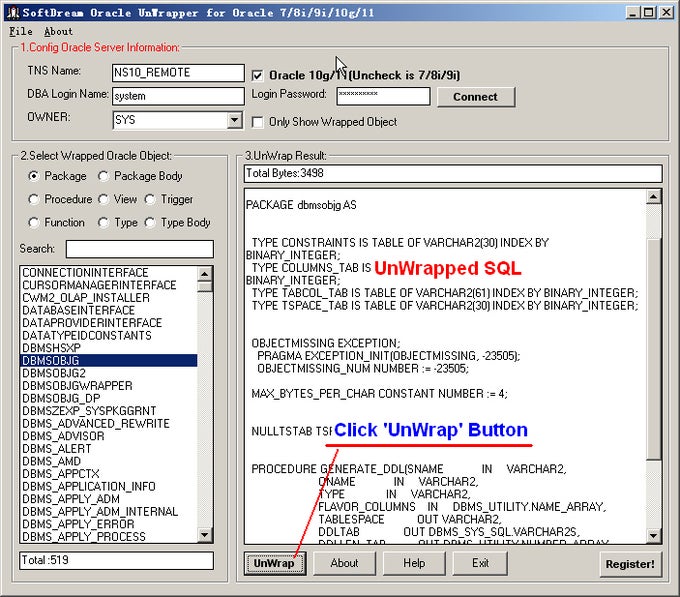Click the Search text box

[x=139, y=249]
